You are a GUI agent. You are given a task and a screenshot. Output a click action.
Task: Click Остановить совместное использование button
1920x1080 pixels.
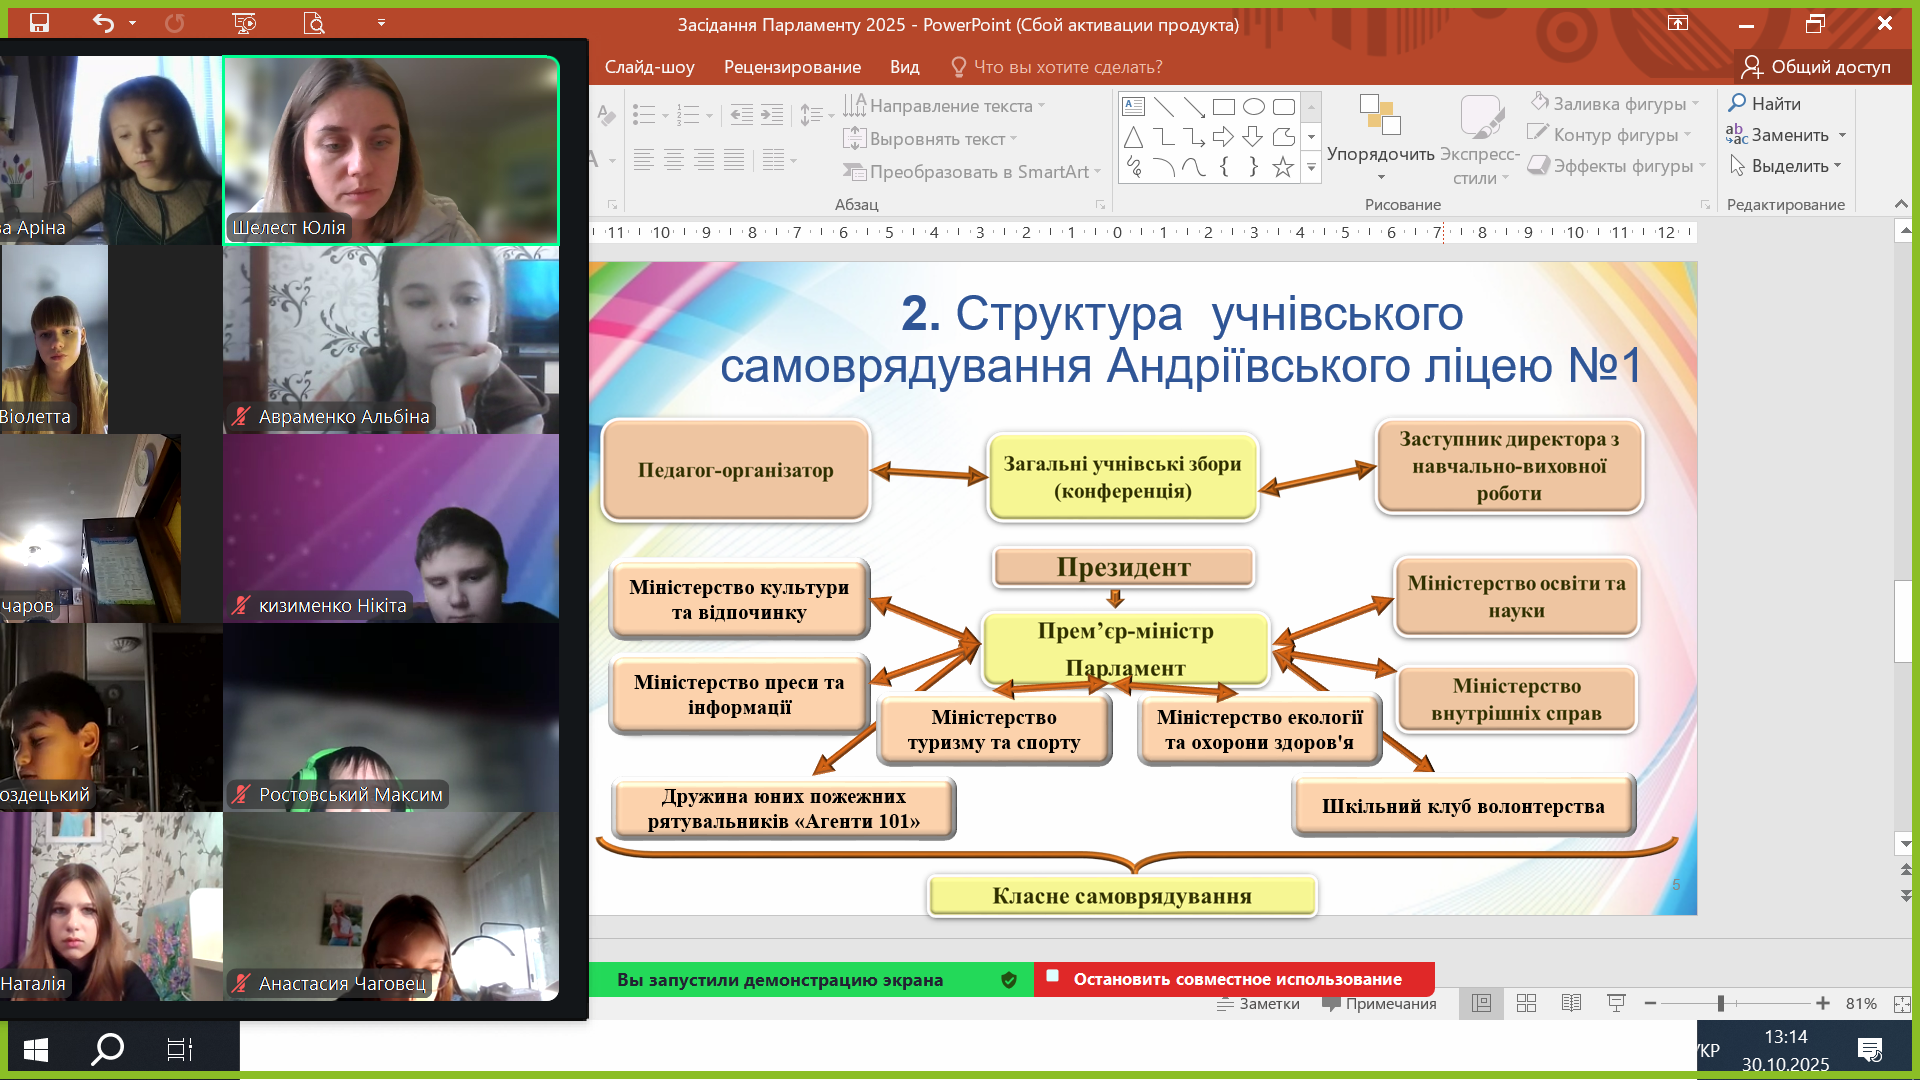[1235, 979]
